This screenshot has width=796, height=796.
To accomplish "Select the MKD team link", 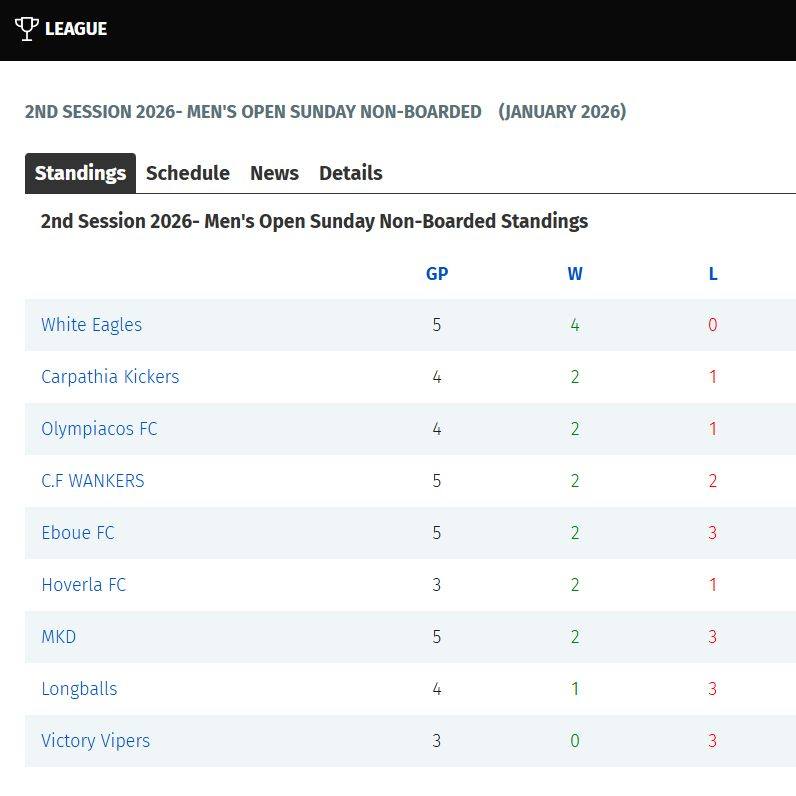I will pyautogui.click(x=58, y=637).
